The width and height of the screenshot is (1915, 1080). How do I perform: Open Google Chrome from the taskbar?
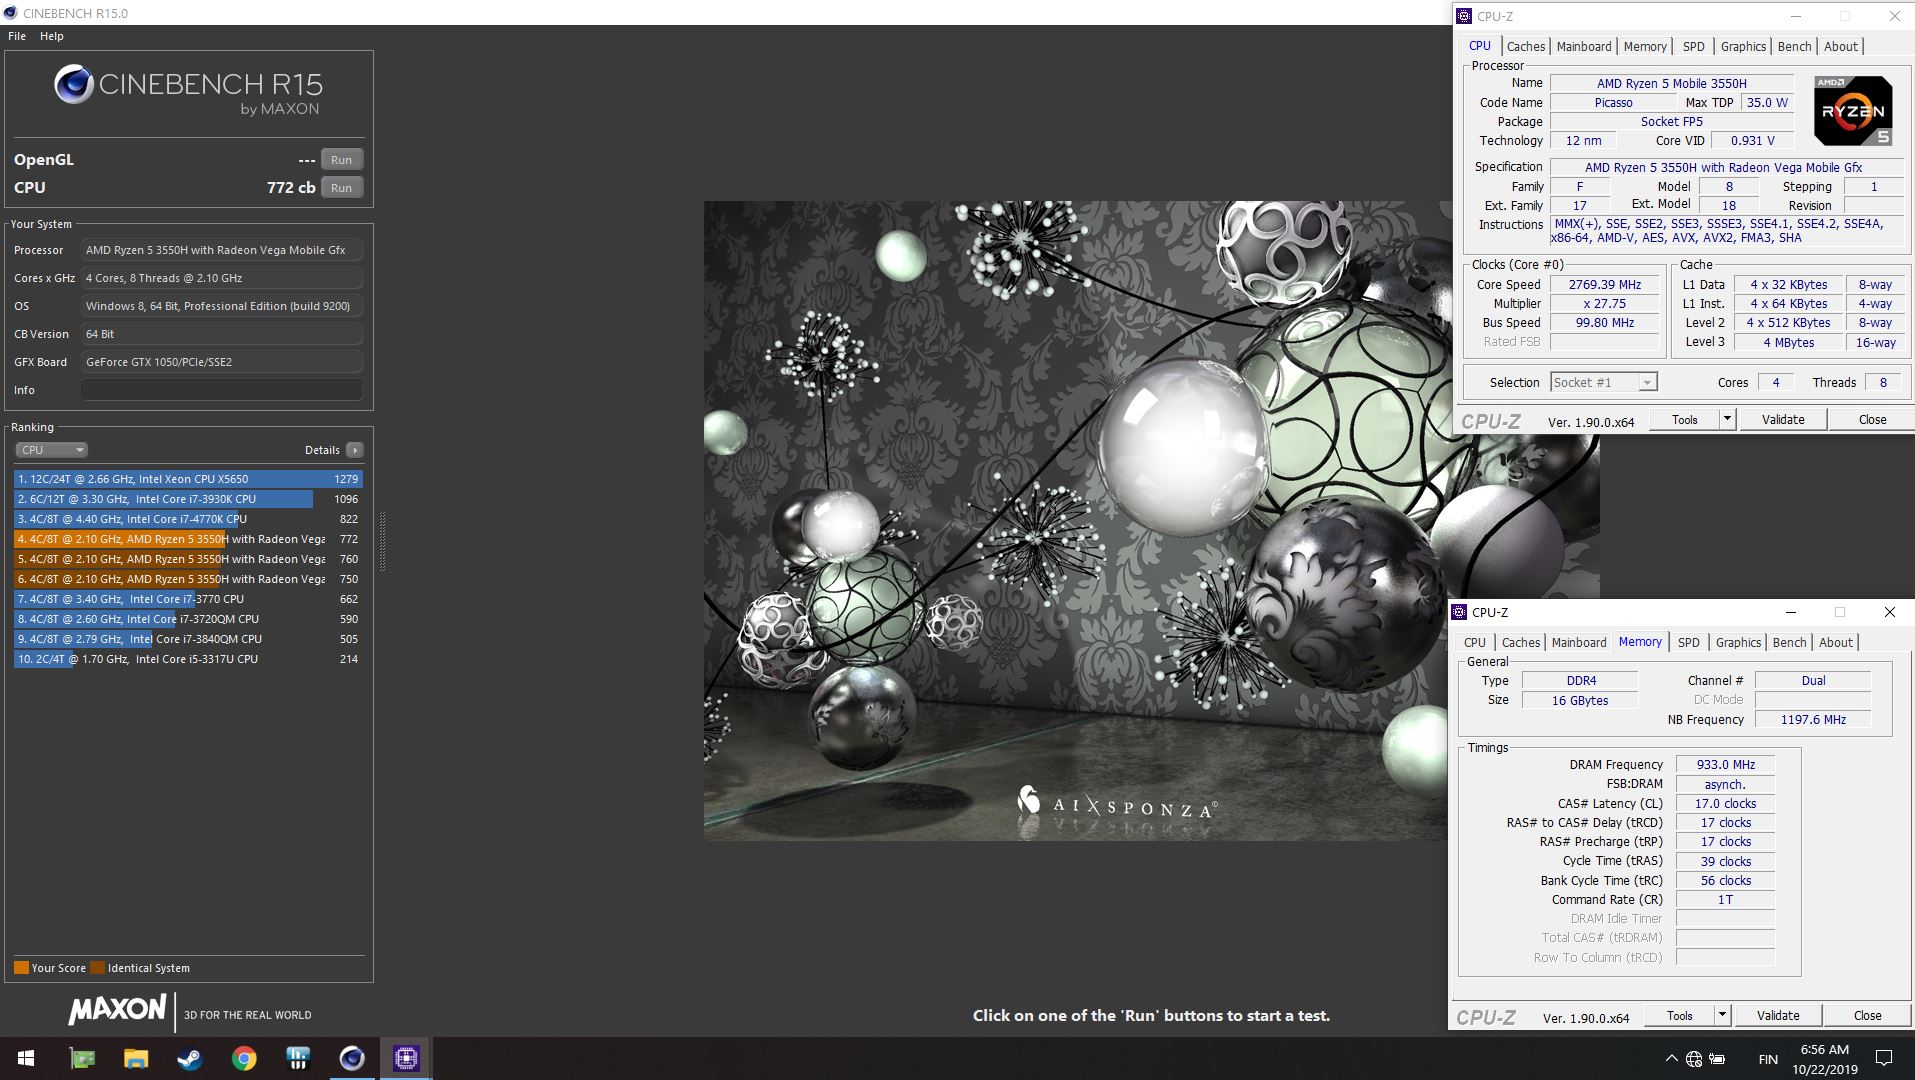[x=244, y=1058]
